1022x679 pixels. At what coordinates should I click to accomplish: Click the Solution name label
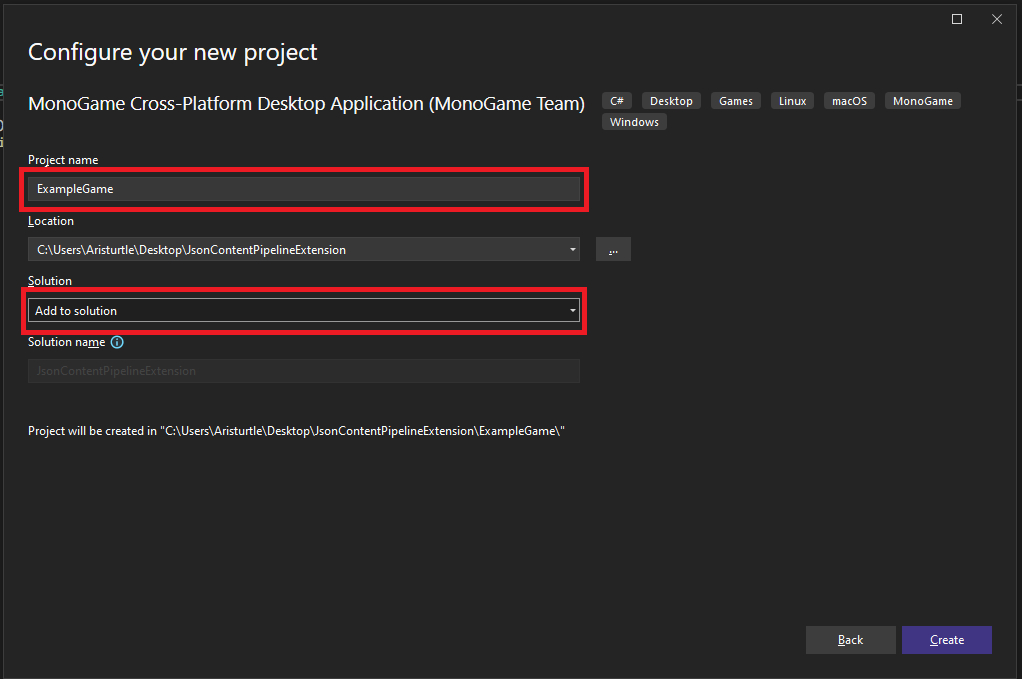(66, 342)
